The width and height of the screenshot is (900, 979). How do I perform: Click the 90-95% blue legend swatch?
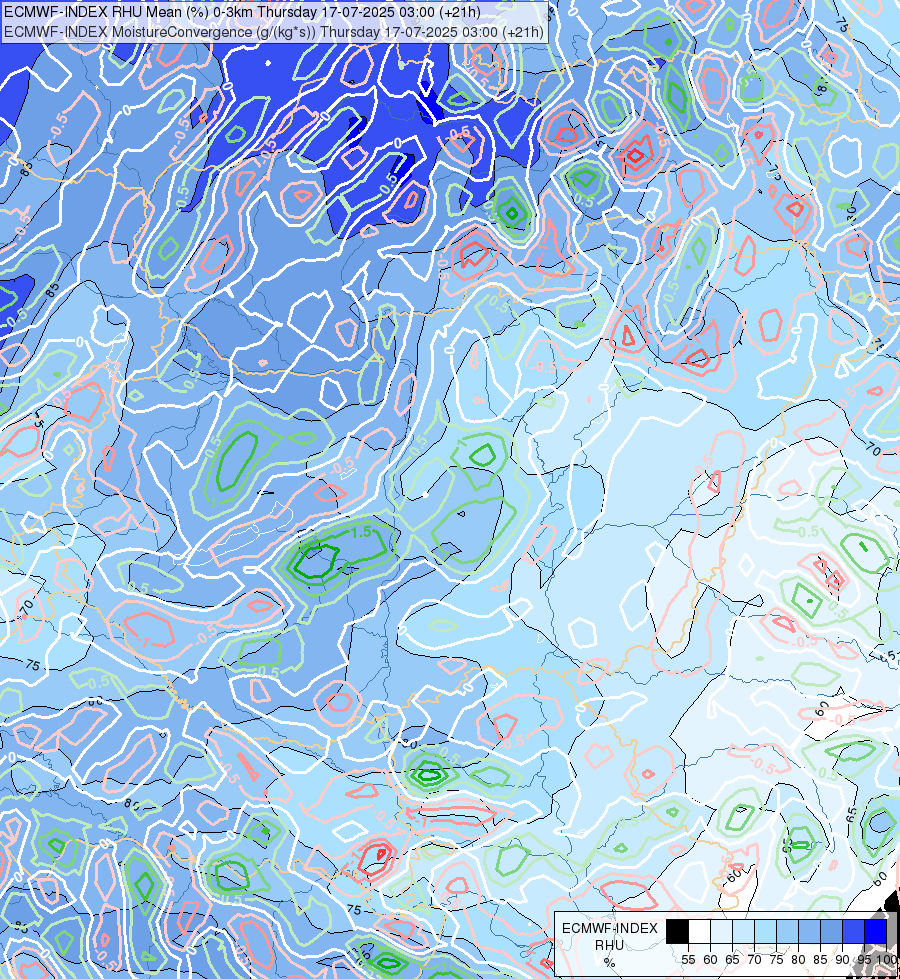854,931
